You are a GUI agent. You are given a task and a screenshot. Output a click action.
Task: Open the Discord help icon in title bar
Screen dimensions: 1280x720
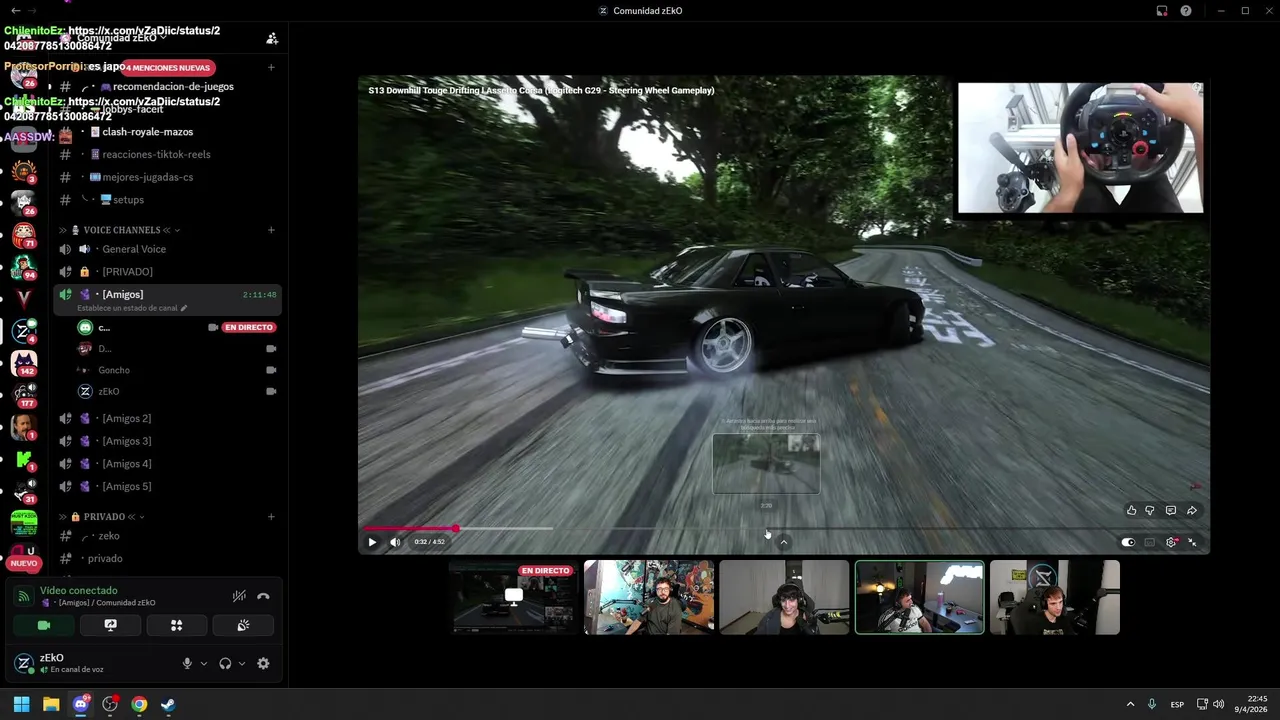[1186, 11]
